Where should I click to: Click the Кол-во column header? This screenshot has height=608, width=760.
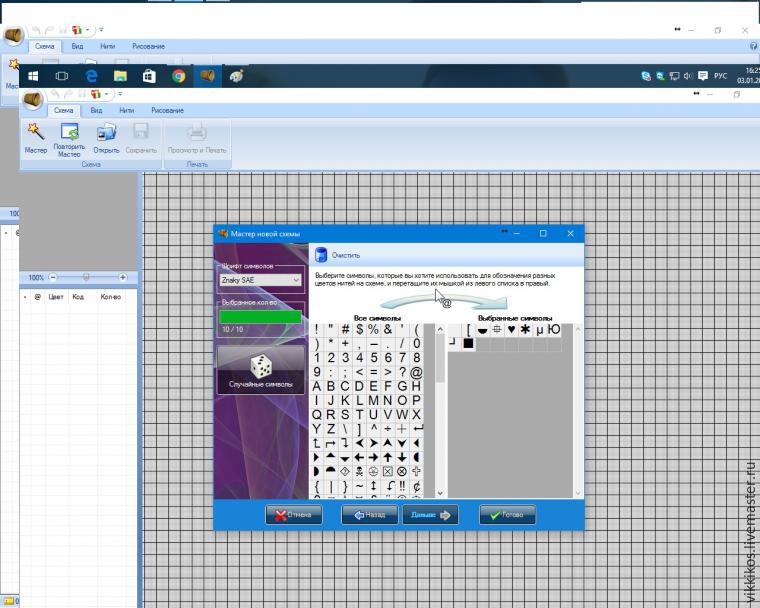(111, 297)
